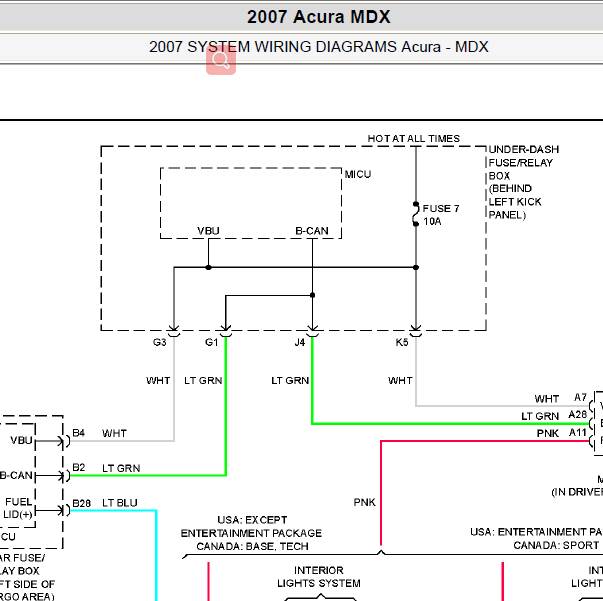Click "VBU" label left of pin B4

(x=21, y=440)
